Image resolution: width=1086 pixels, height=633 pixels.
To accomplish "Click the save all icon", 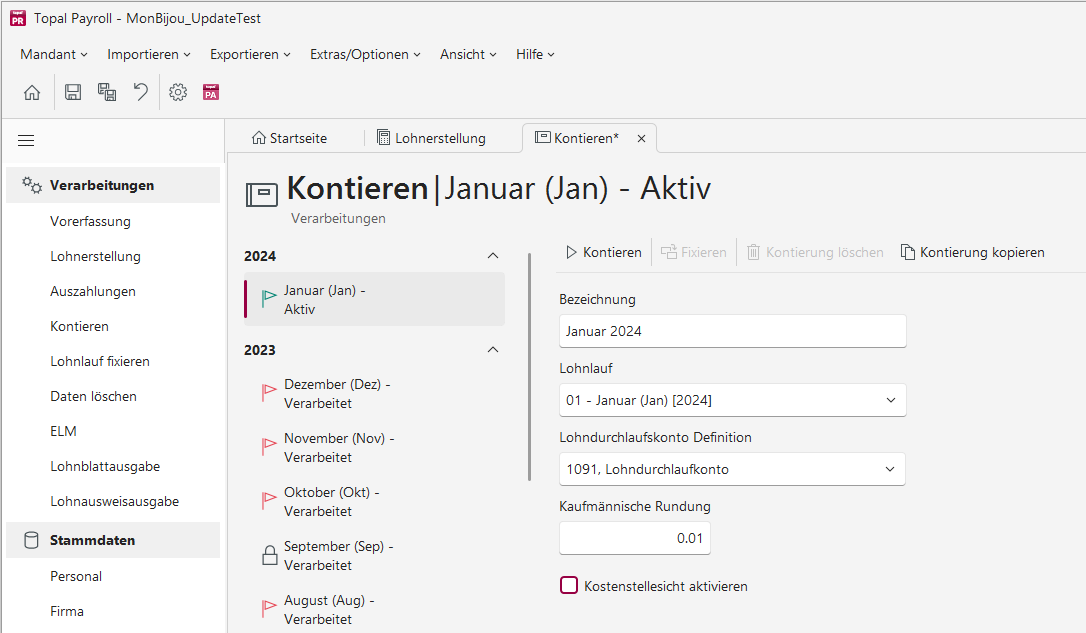I will click(107, 92).
